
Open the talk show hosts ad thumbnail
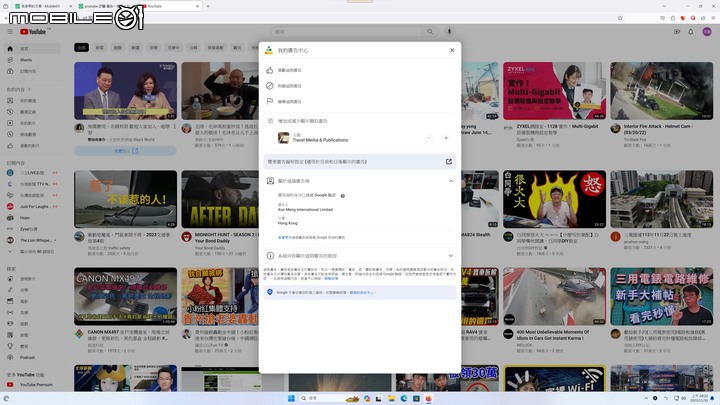tap(125, 91)
